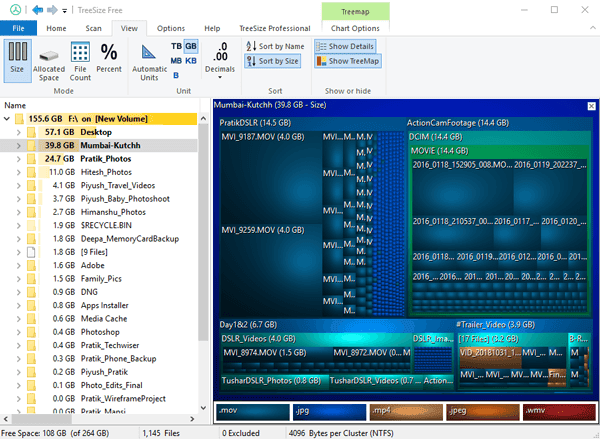Expand the Pratik_Photos folder
600x439 pixels.
(18, 159)
